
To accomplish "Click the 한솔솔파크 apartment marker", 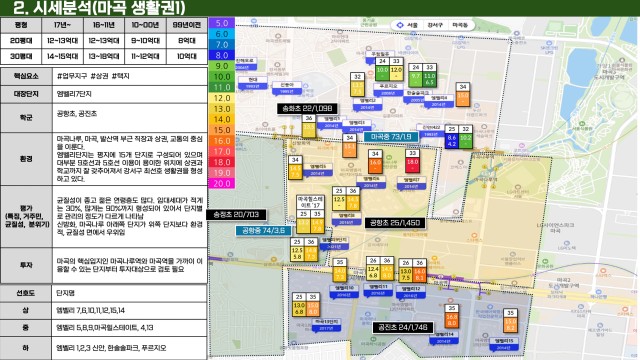I will coord(417,96).
